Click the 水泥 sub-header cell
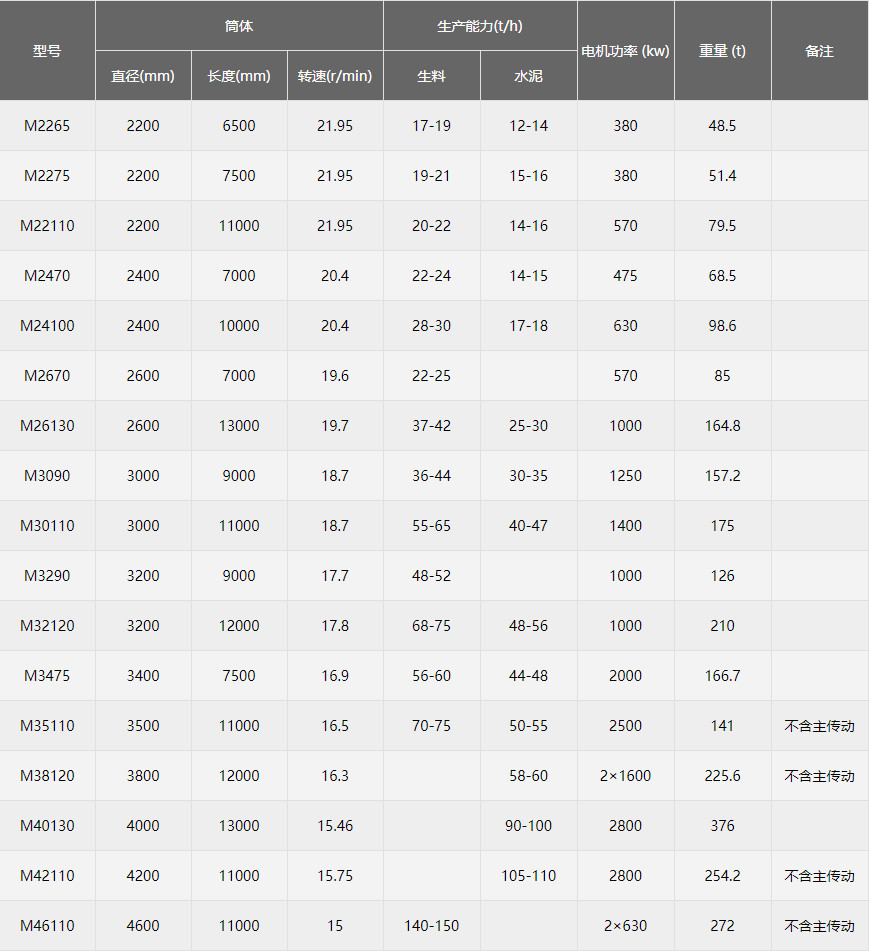The image size is (870, 951). tap(528, 76)
